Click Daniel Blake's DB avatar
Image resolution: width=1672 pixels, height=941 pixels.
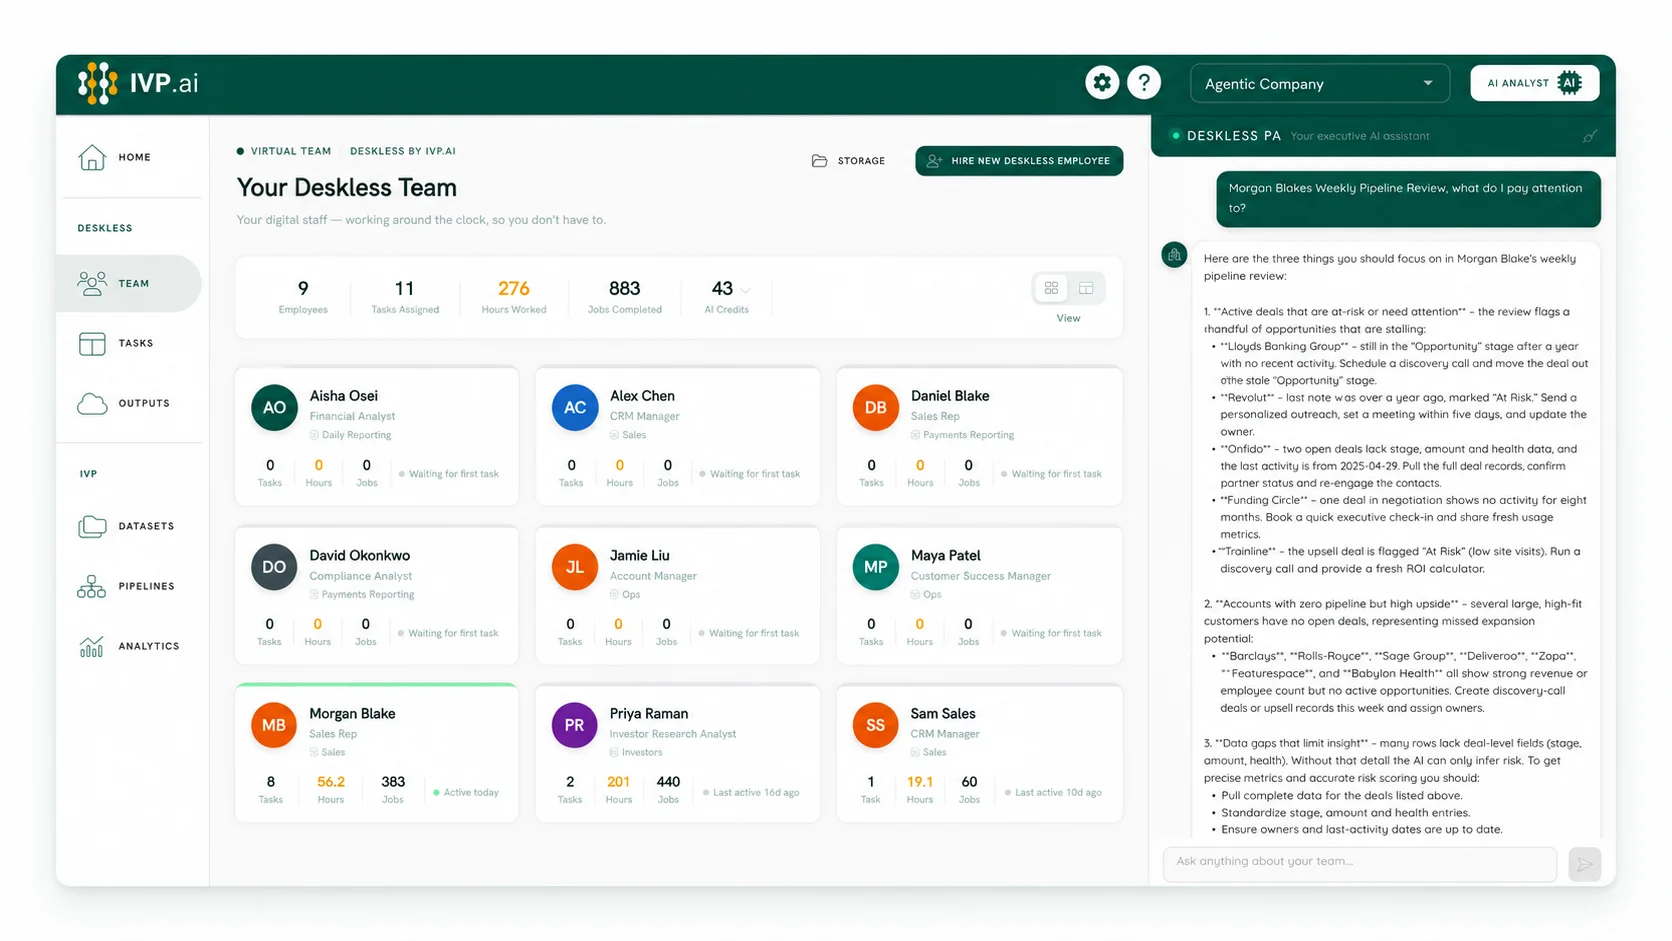tap(876, 408)
